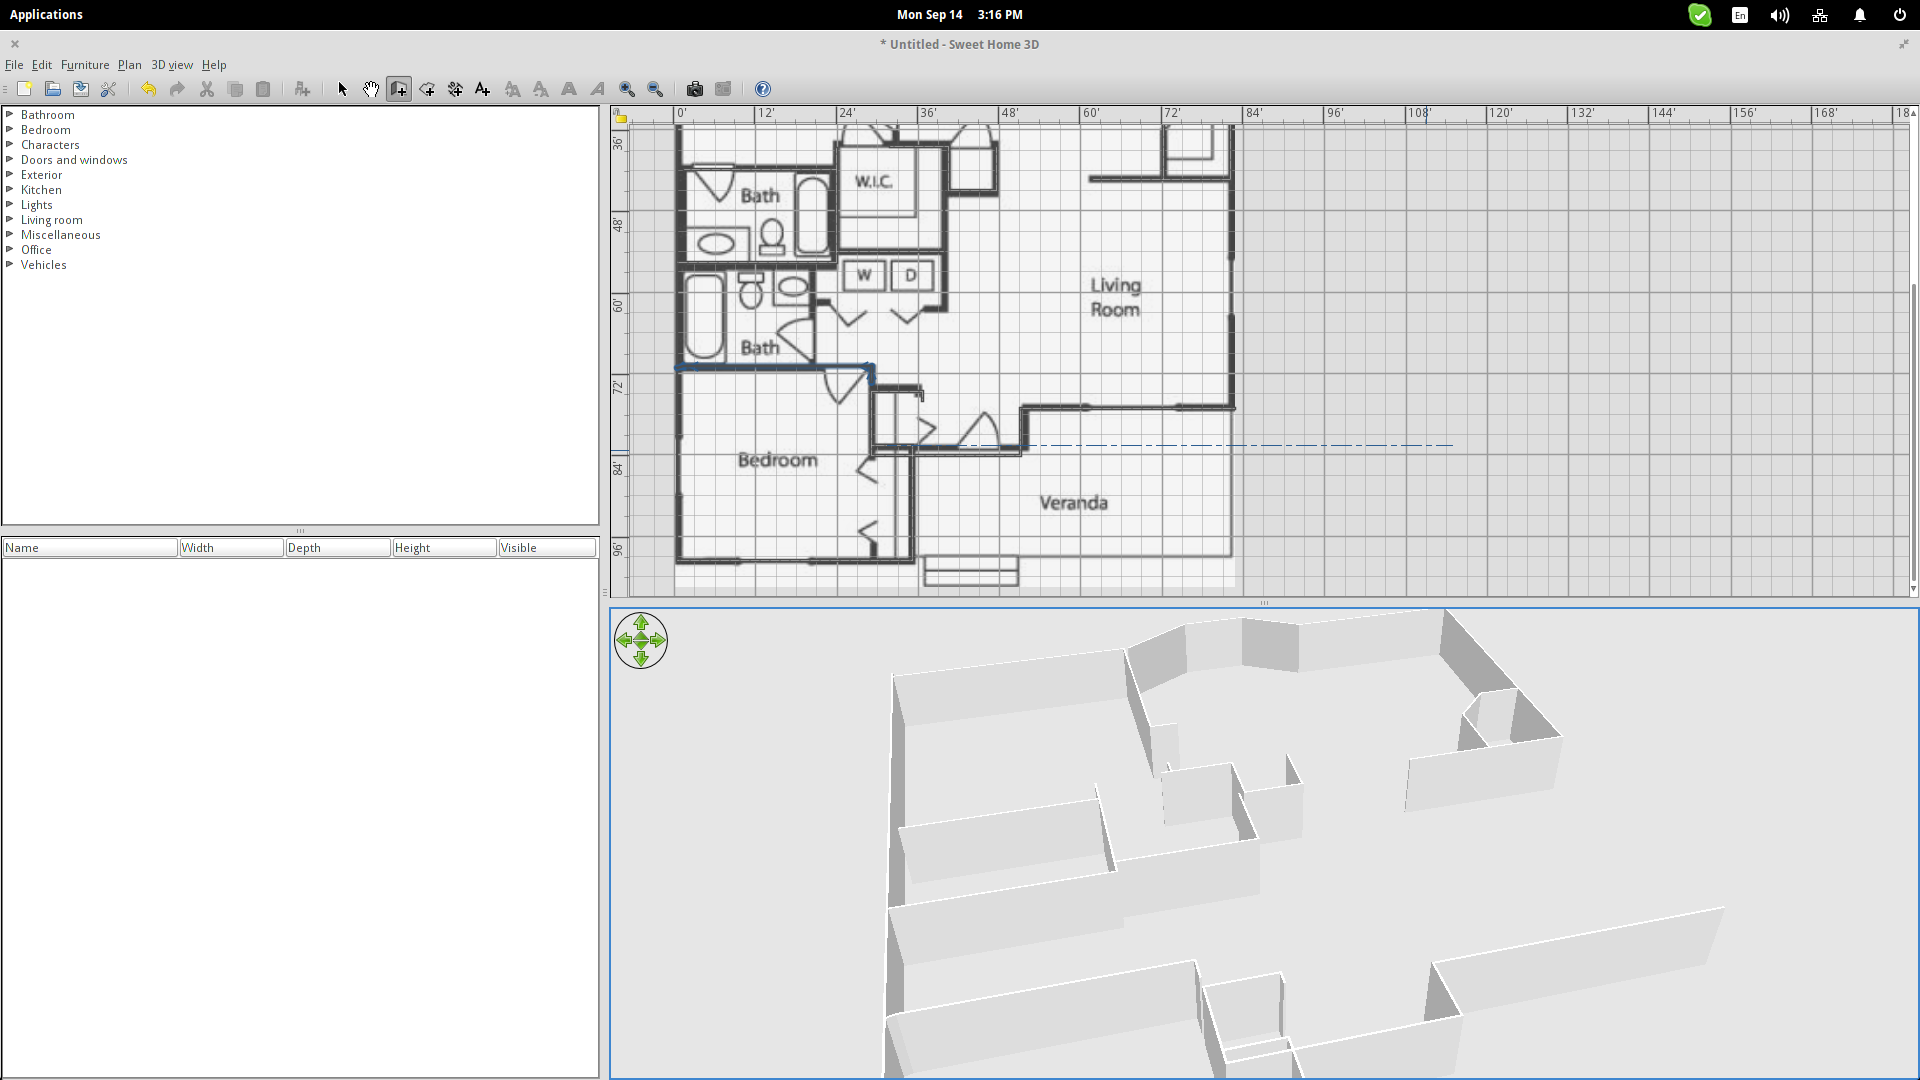Open Sweet Home 3D help
The height and width of the screenshot is (1080, 1920).
coord(763,89)
